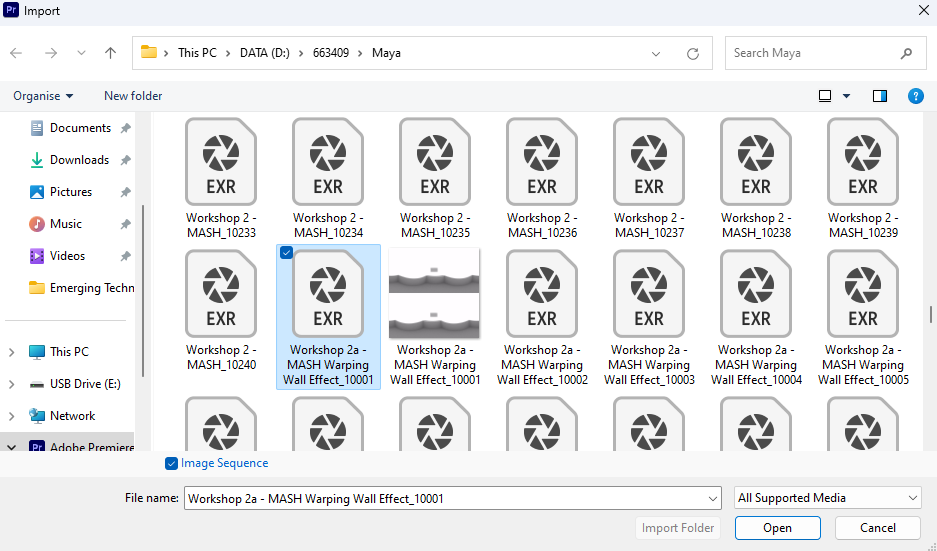Disable the Image Sequence checkbox
Viewport: 937px width, 551px height.
pyautogui.click(x=173, y=464)
